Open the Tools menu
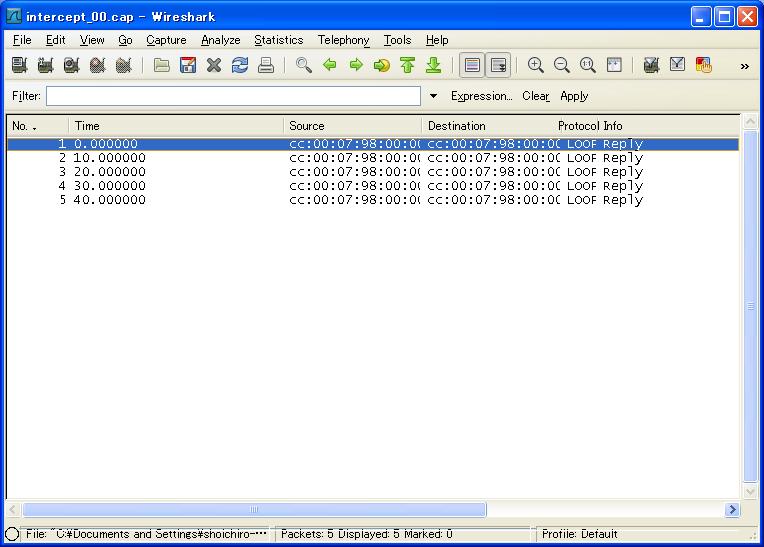 (397, 40)
